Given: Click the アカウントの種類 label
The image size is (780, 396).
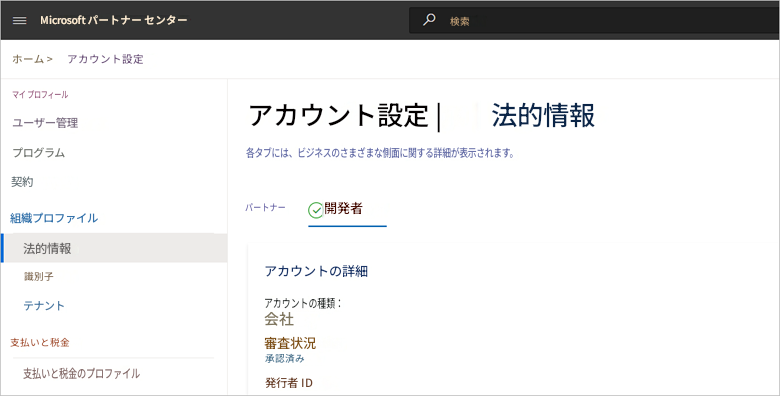Looking at the screenshot, I should click(x=302, y=303).
